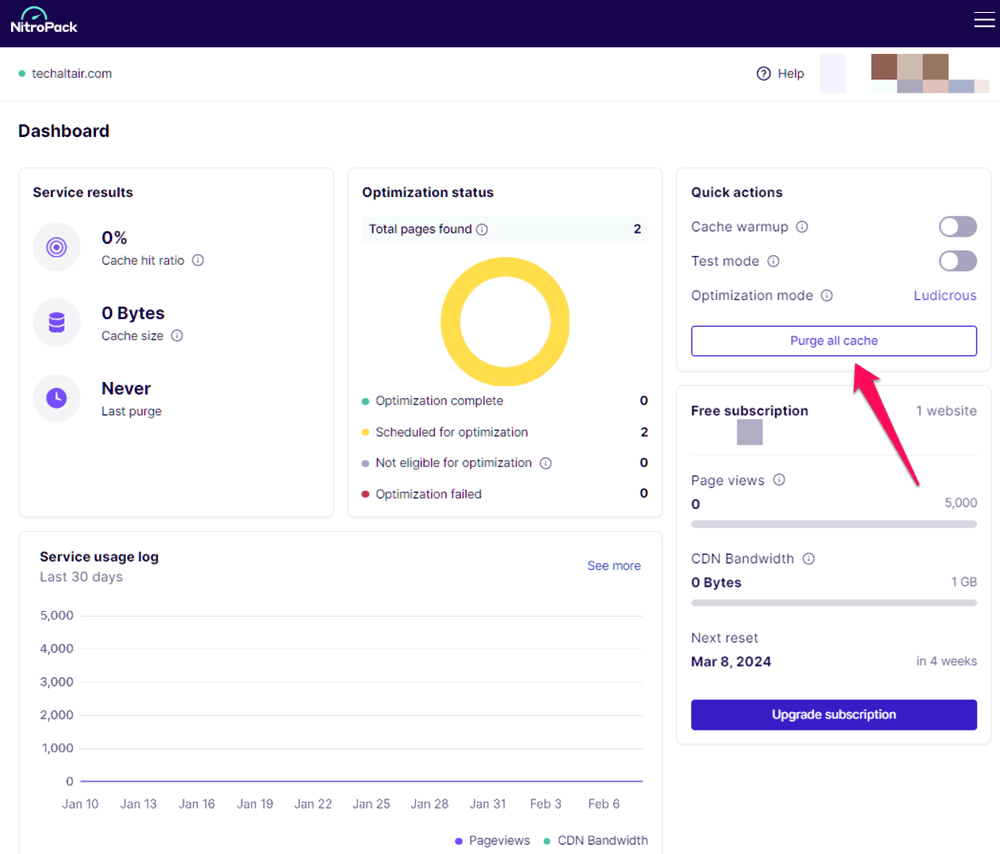The image size is (1000, 854).
Task: Click the Cache hit ratio info icon
Action: [198, 260]
